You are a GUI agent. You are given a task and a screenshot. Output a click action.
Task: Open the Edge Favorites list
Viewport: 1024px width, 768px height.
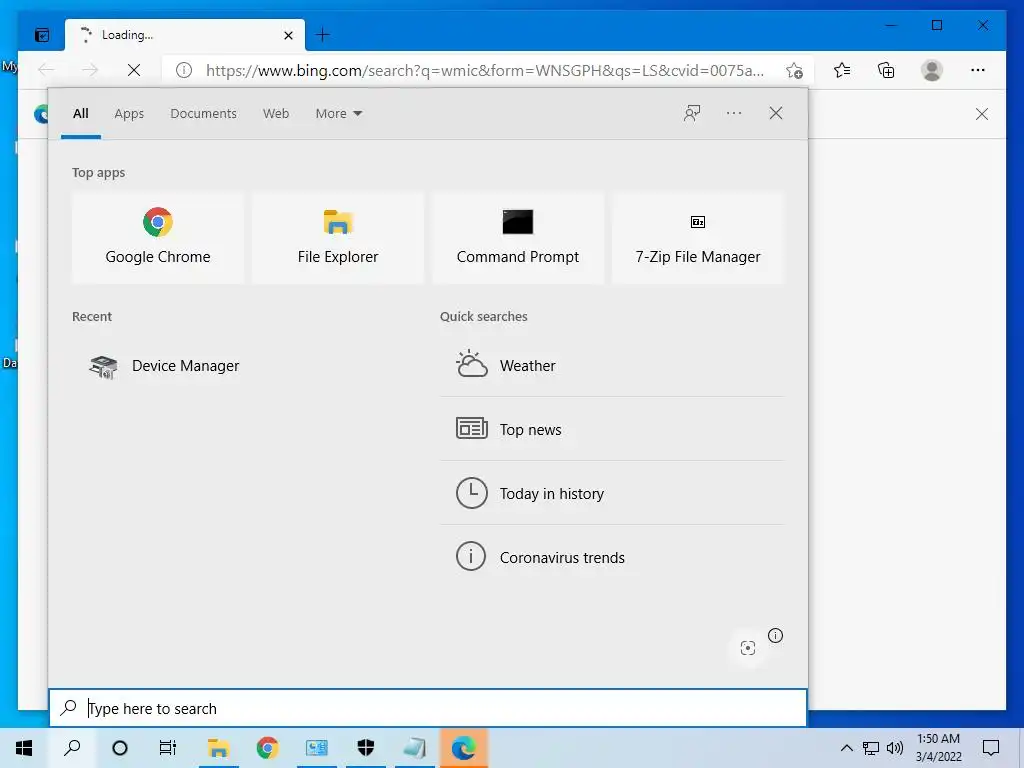pyautogui.click(x=842, y=70)
